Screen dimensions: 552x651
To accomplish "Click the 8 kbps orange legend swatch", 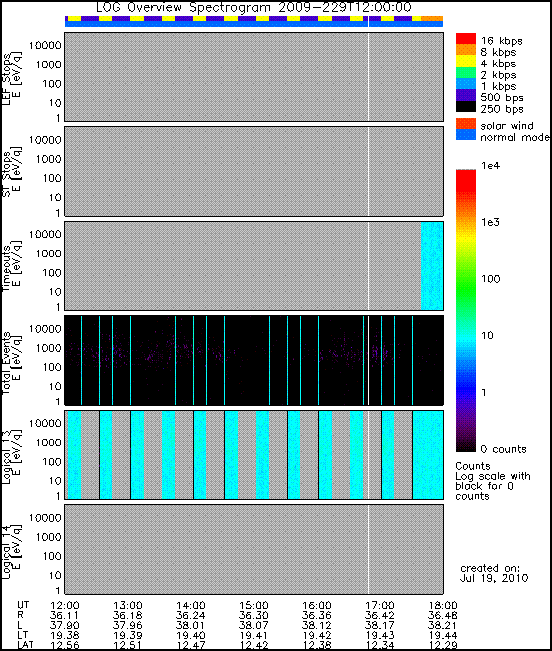I will click(466, 50).
